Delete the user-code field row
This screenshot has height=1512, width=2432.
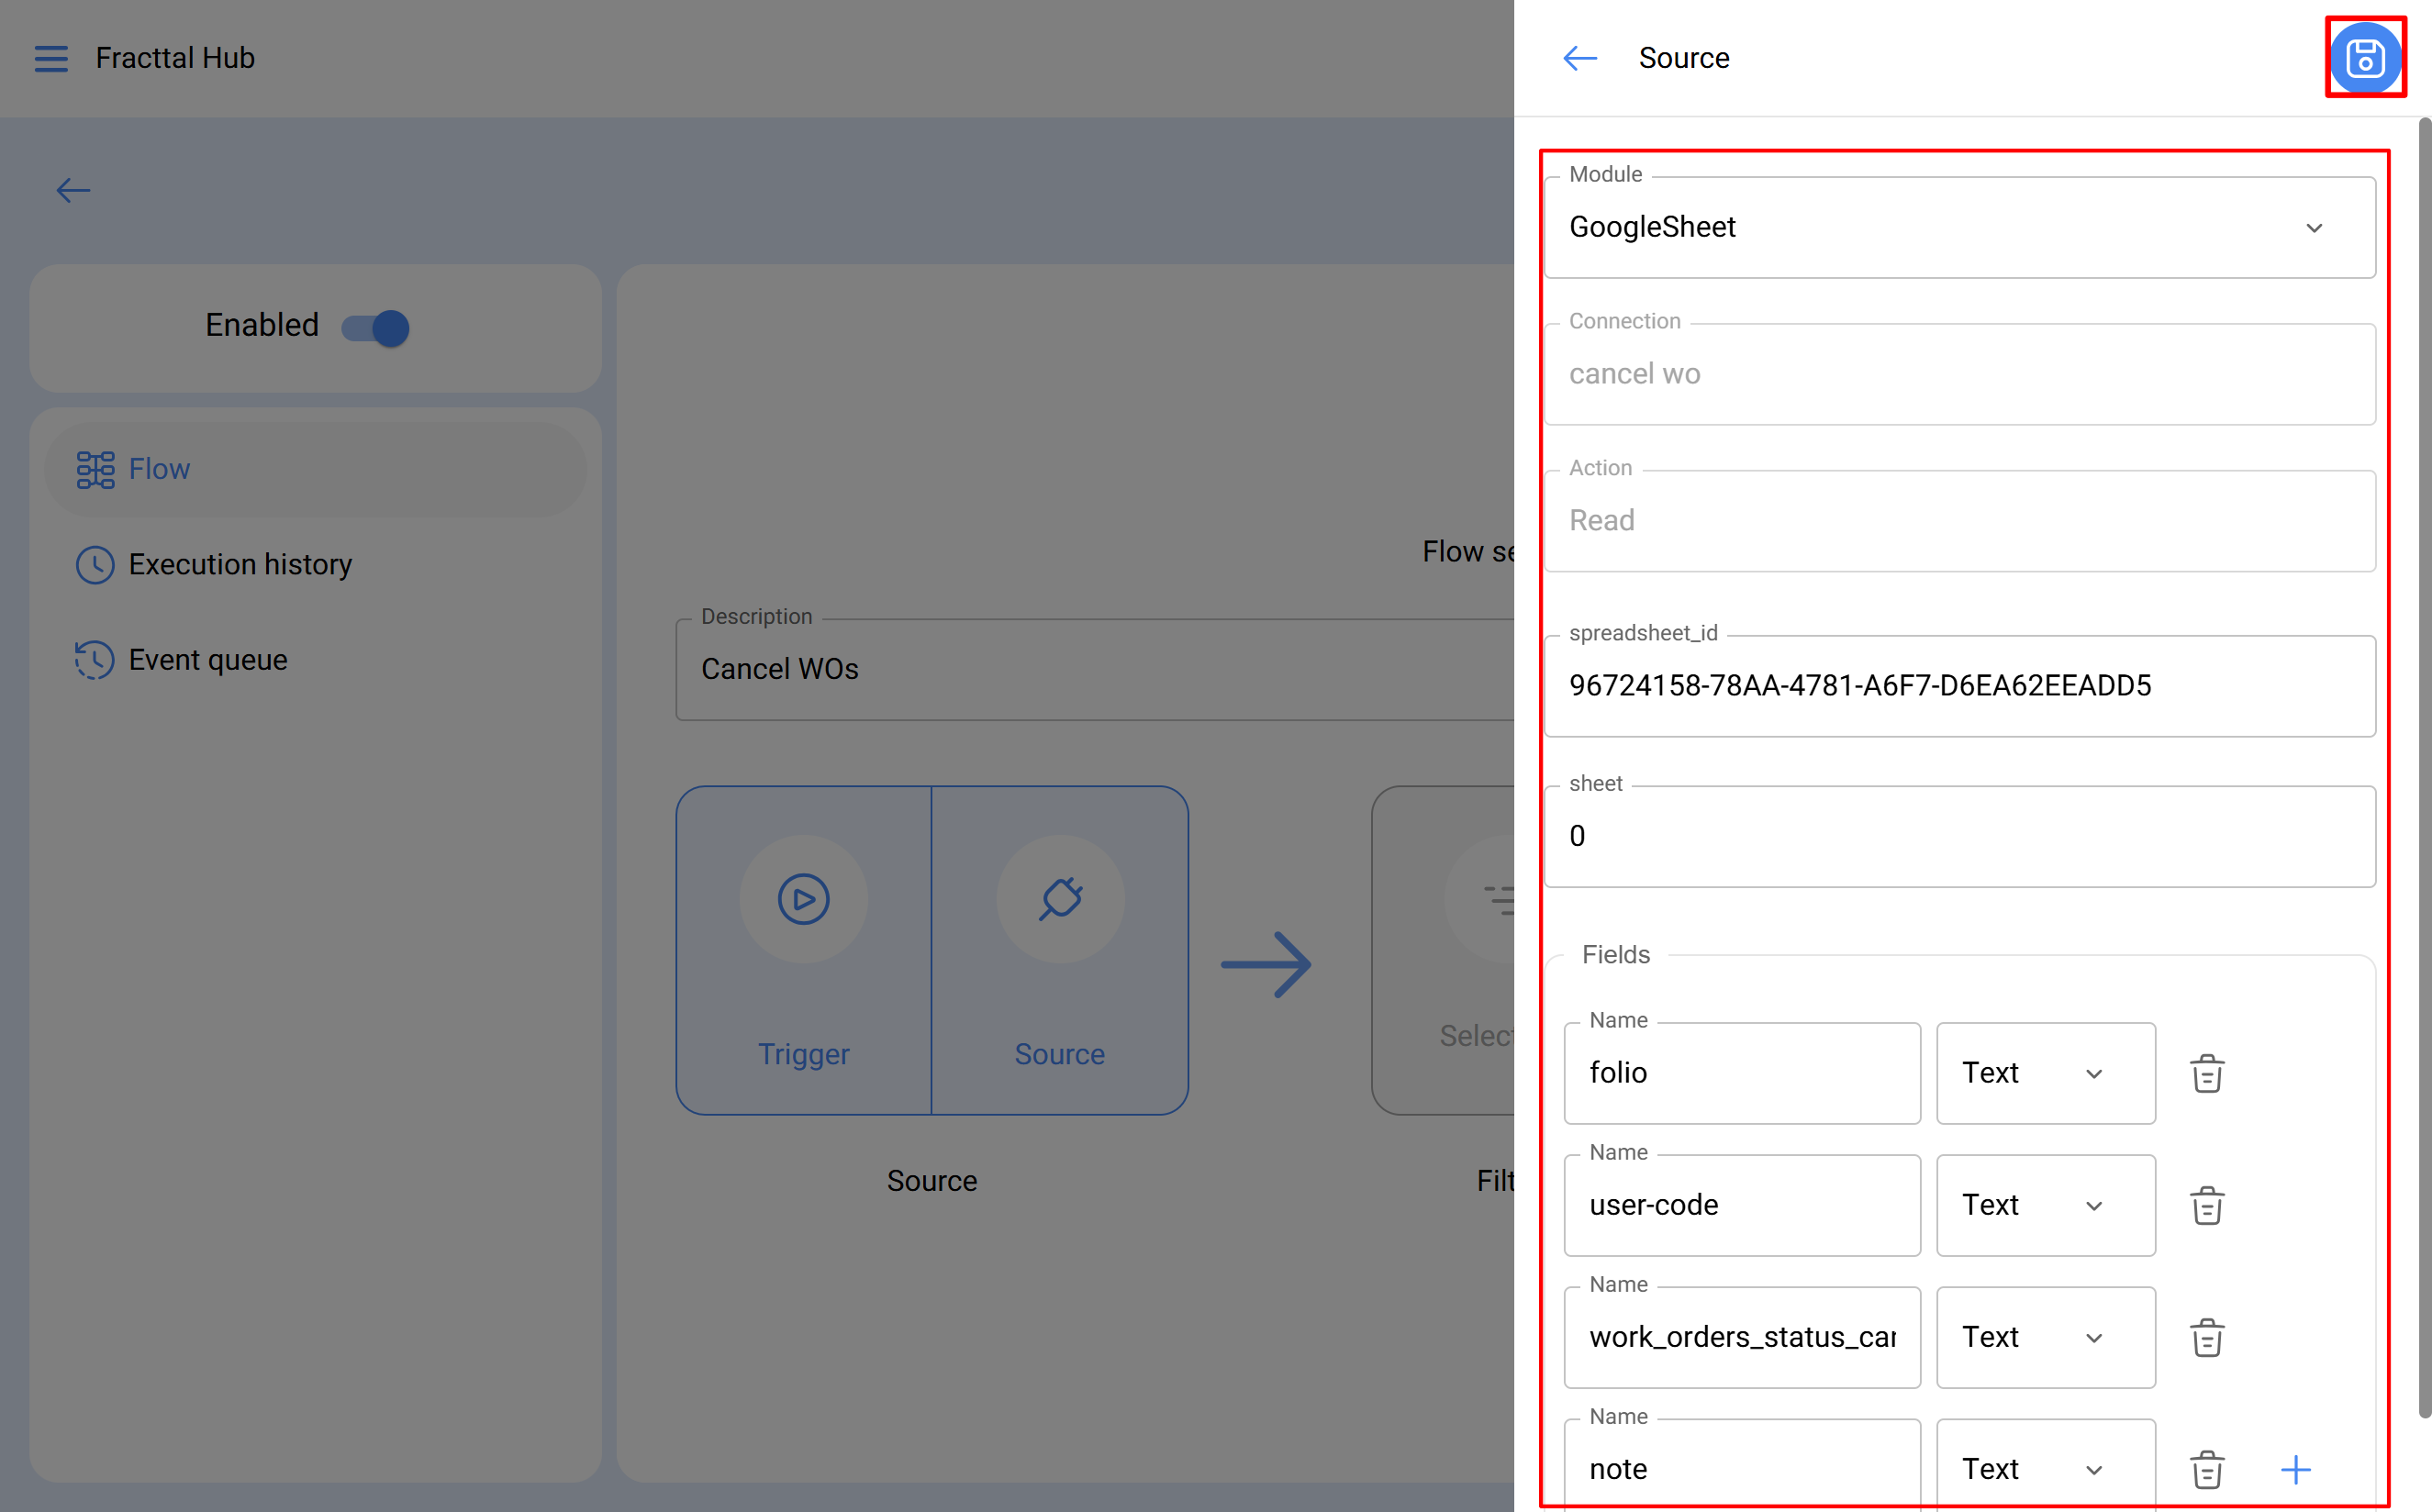[x=2206, y=1205]
